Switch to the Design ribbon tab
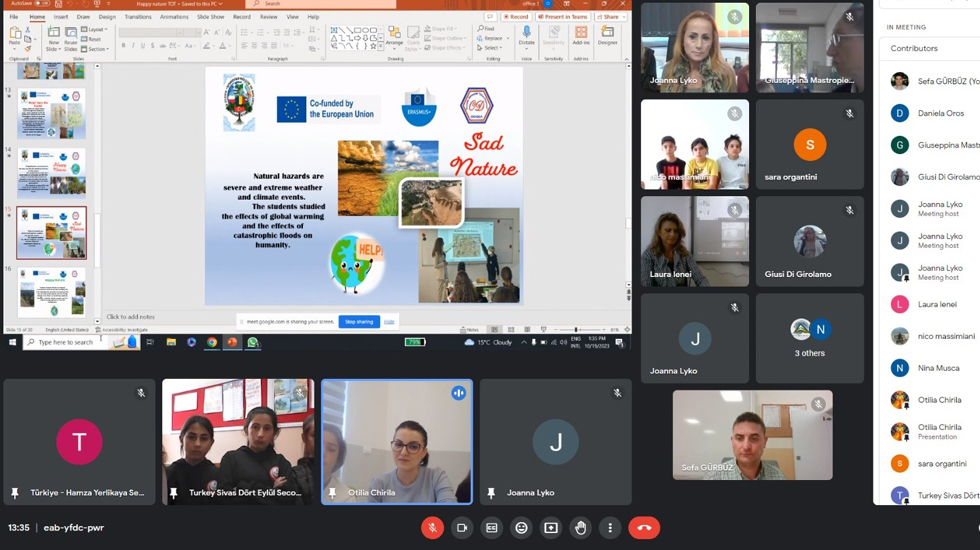This screenshot has height=550, width=980. (x=107, y=17)
